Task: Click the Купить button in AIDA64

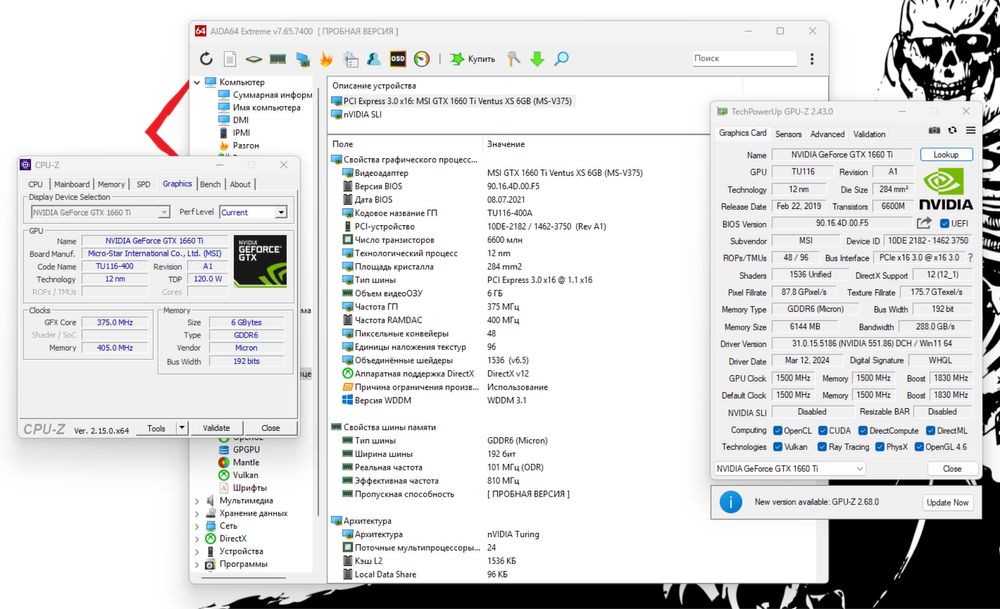Action: (473, 59)
